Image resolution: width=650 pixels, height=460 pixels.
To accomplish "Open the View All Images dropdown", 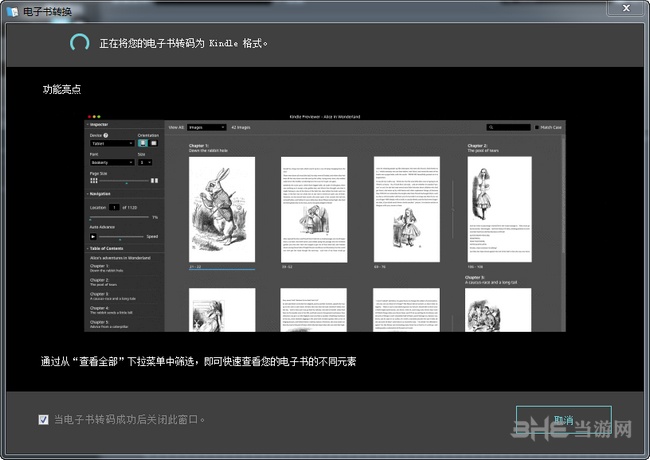I will point(206,128).
